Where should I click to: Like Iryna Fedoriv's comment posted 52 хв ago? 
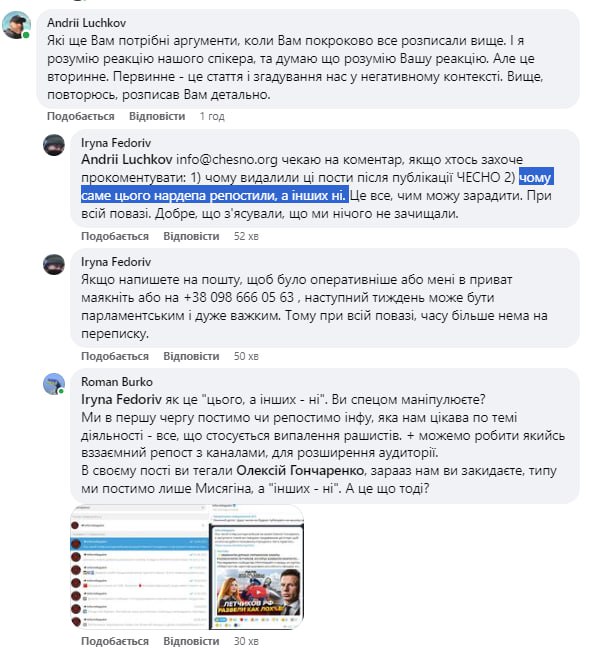(x=115, y=236)
